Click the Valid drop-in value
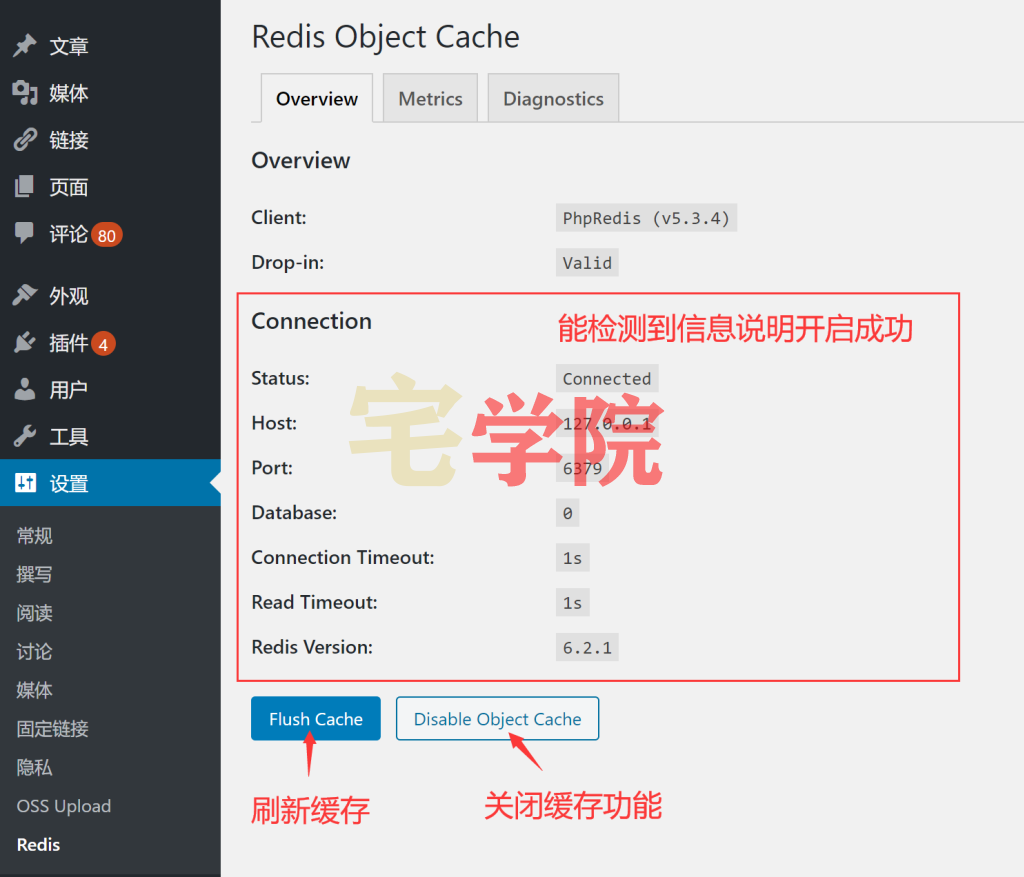Image resolution: width=1024 pixels, height=877 pixels. [587, 263]
